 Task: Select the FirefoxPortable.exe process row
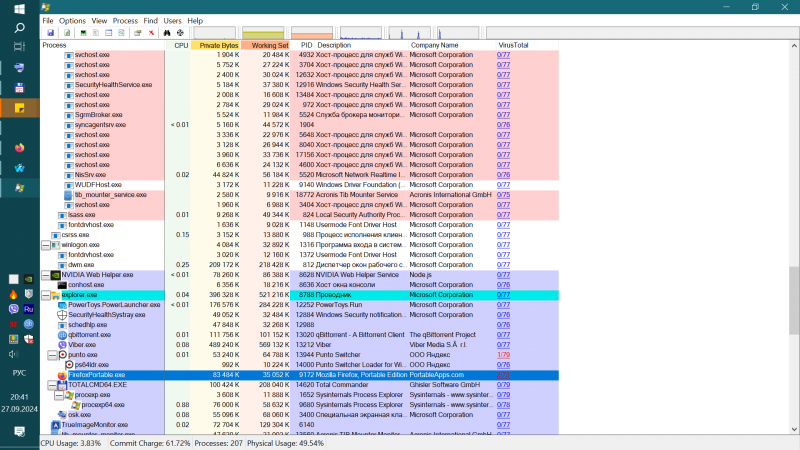coord(299,375)
